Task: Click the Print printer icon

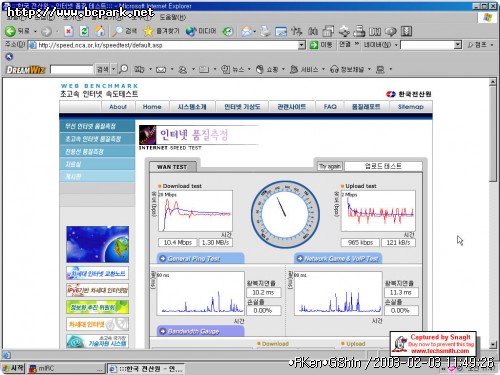Action: (x=265, y=31)
